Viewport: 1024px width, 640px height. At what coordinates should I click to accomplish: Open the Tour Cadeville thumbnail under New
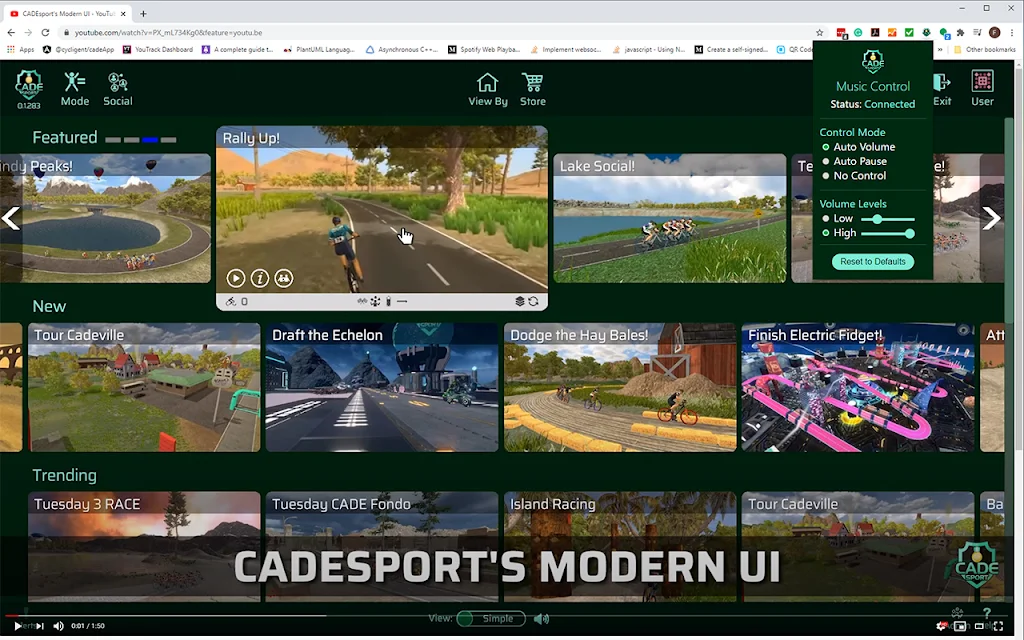144,387
